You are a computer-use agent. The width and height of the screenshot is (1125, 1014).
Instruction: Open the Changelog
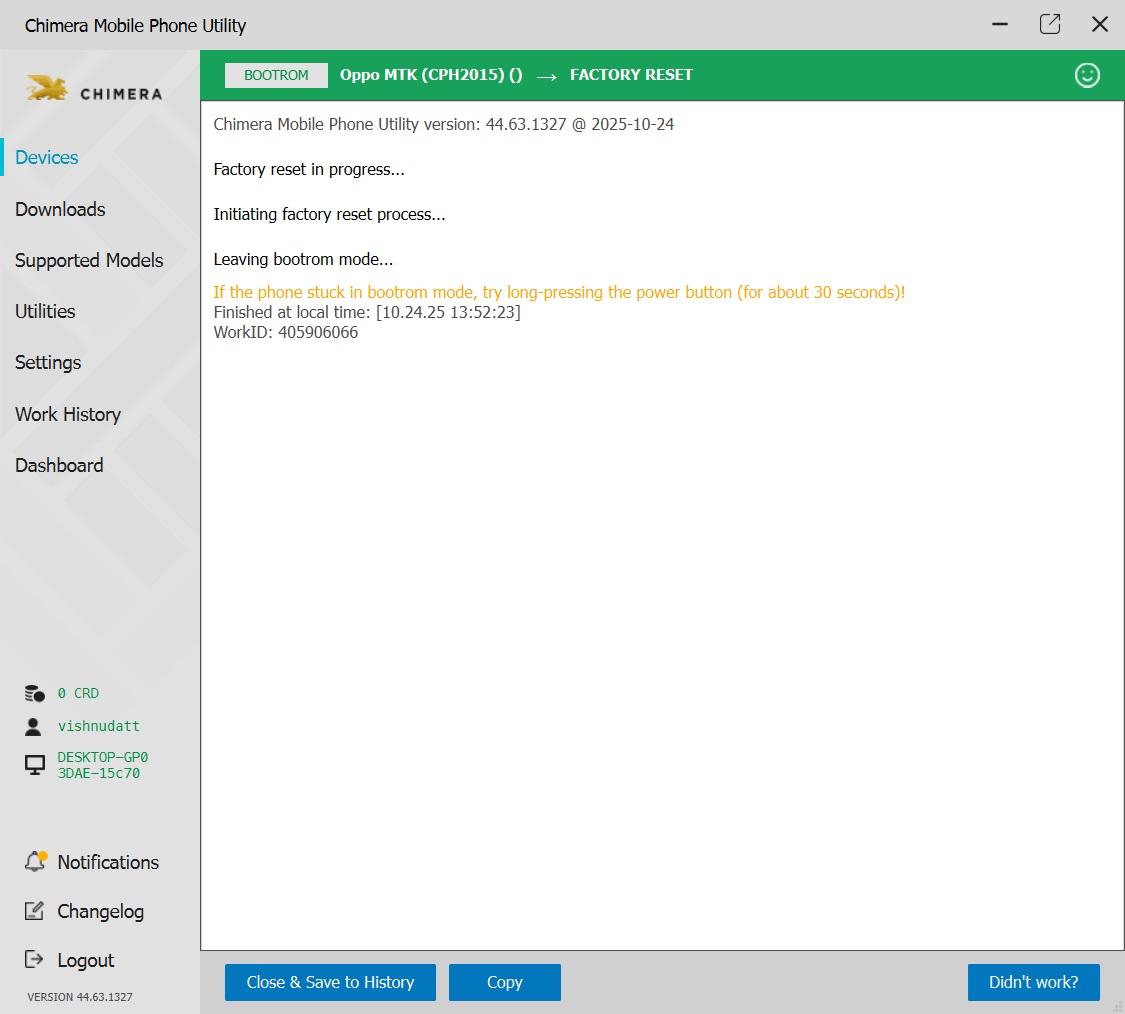[100, 911]
